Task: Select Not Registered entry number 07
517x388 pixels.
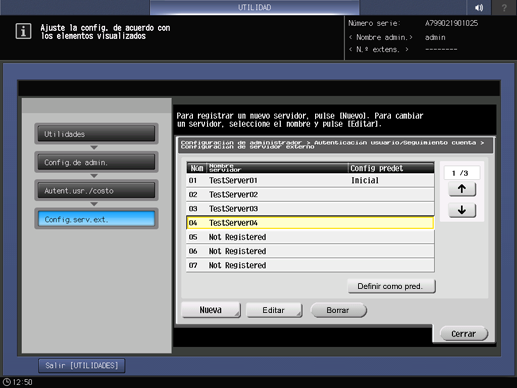Action: tap(310, 265)
